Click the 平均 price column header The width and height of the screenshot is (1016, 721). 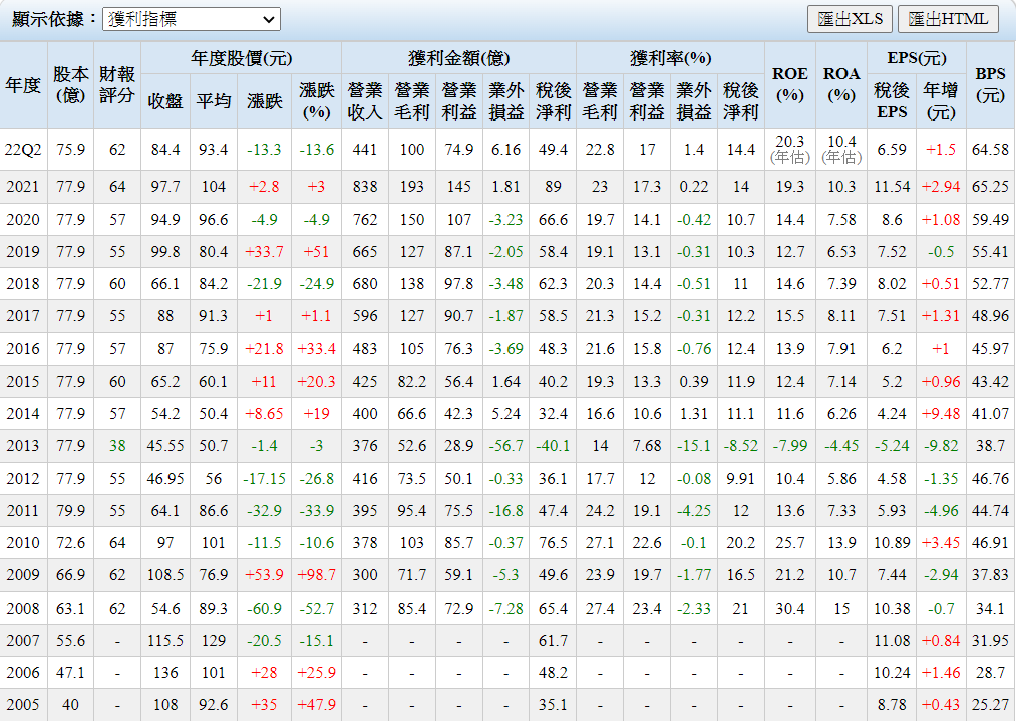click(213, 100)
